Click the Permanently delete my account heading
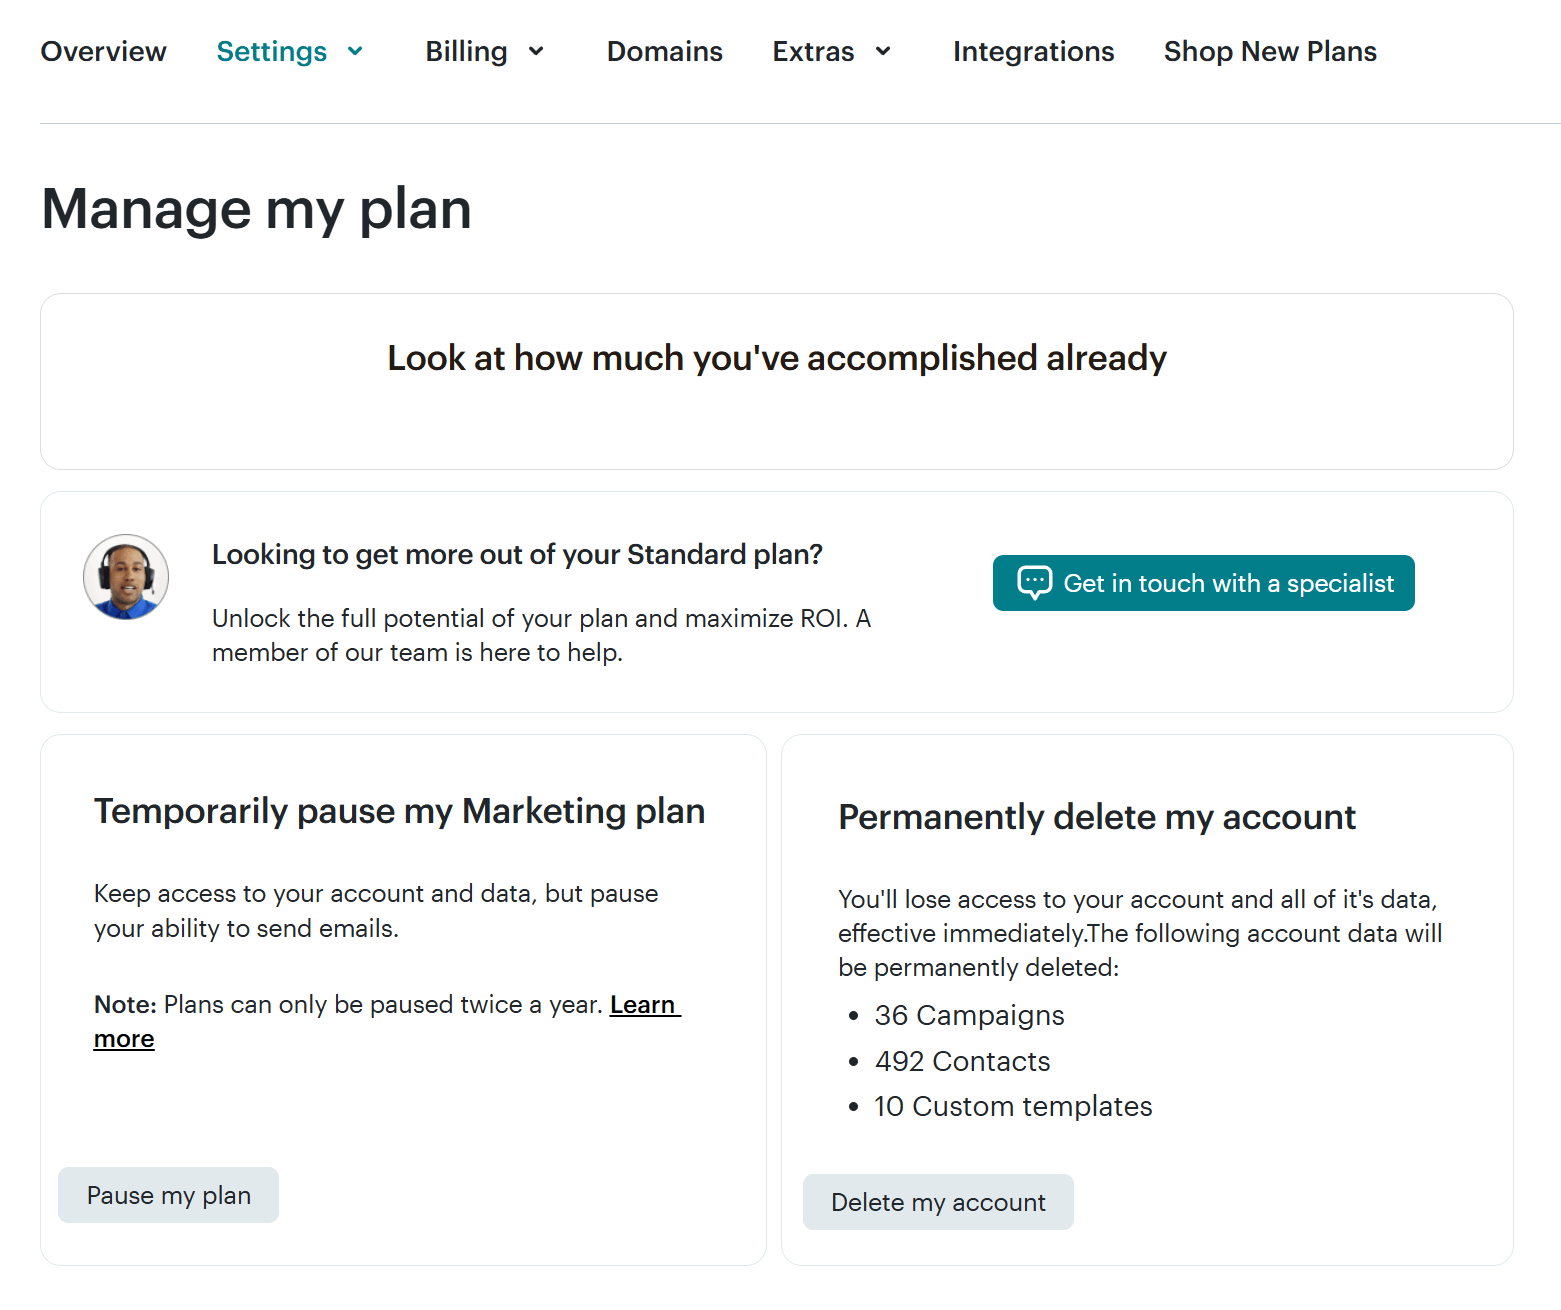Image resolution: width=1561 pixels, height=1310 pixels. coord(1097,817)
